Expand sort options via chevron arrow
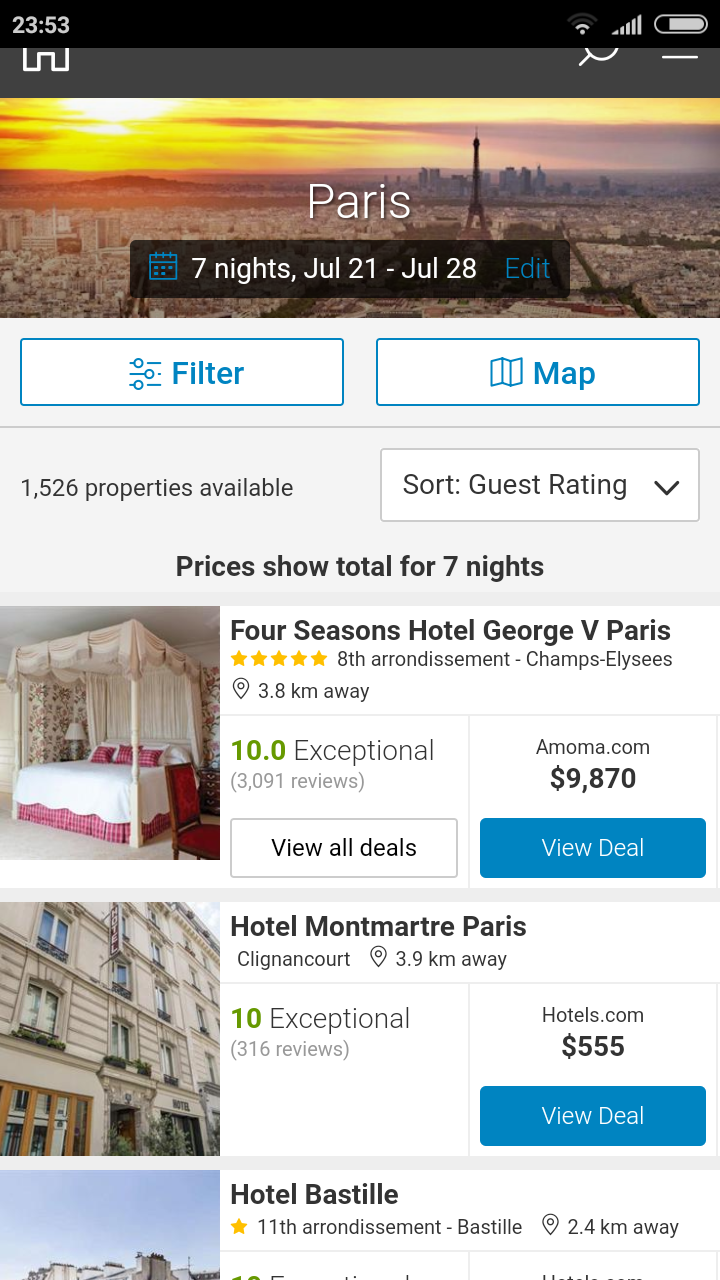 point(666,487)
